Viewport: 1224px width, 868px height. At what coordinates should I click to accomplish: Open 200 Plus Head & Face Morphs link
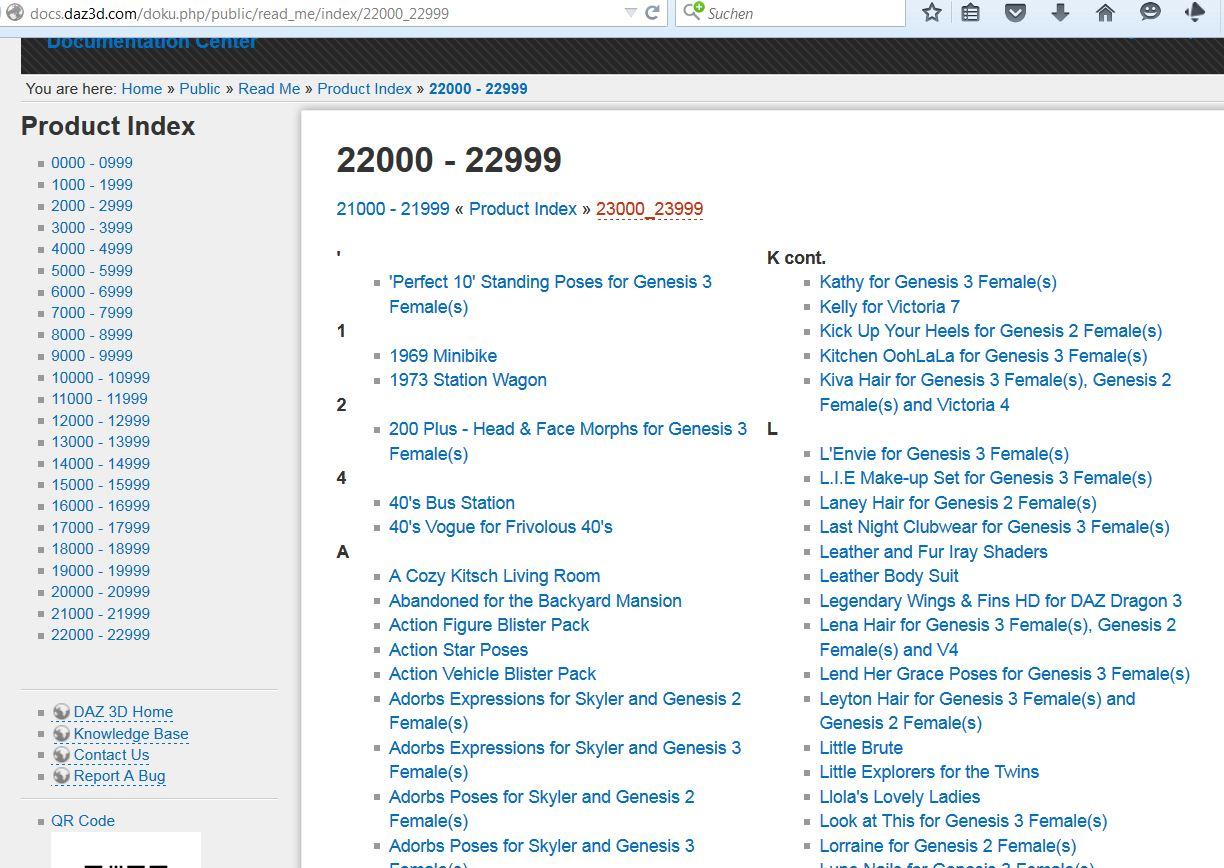[568, 441]
